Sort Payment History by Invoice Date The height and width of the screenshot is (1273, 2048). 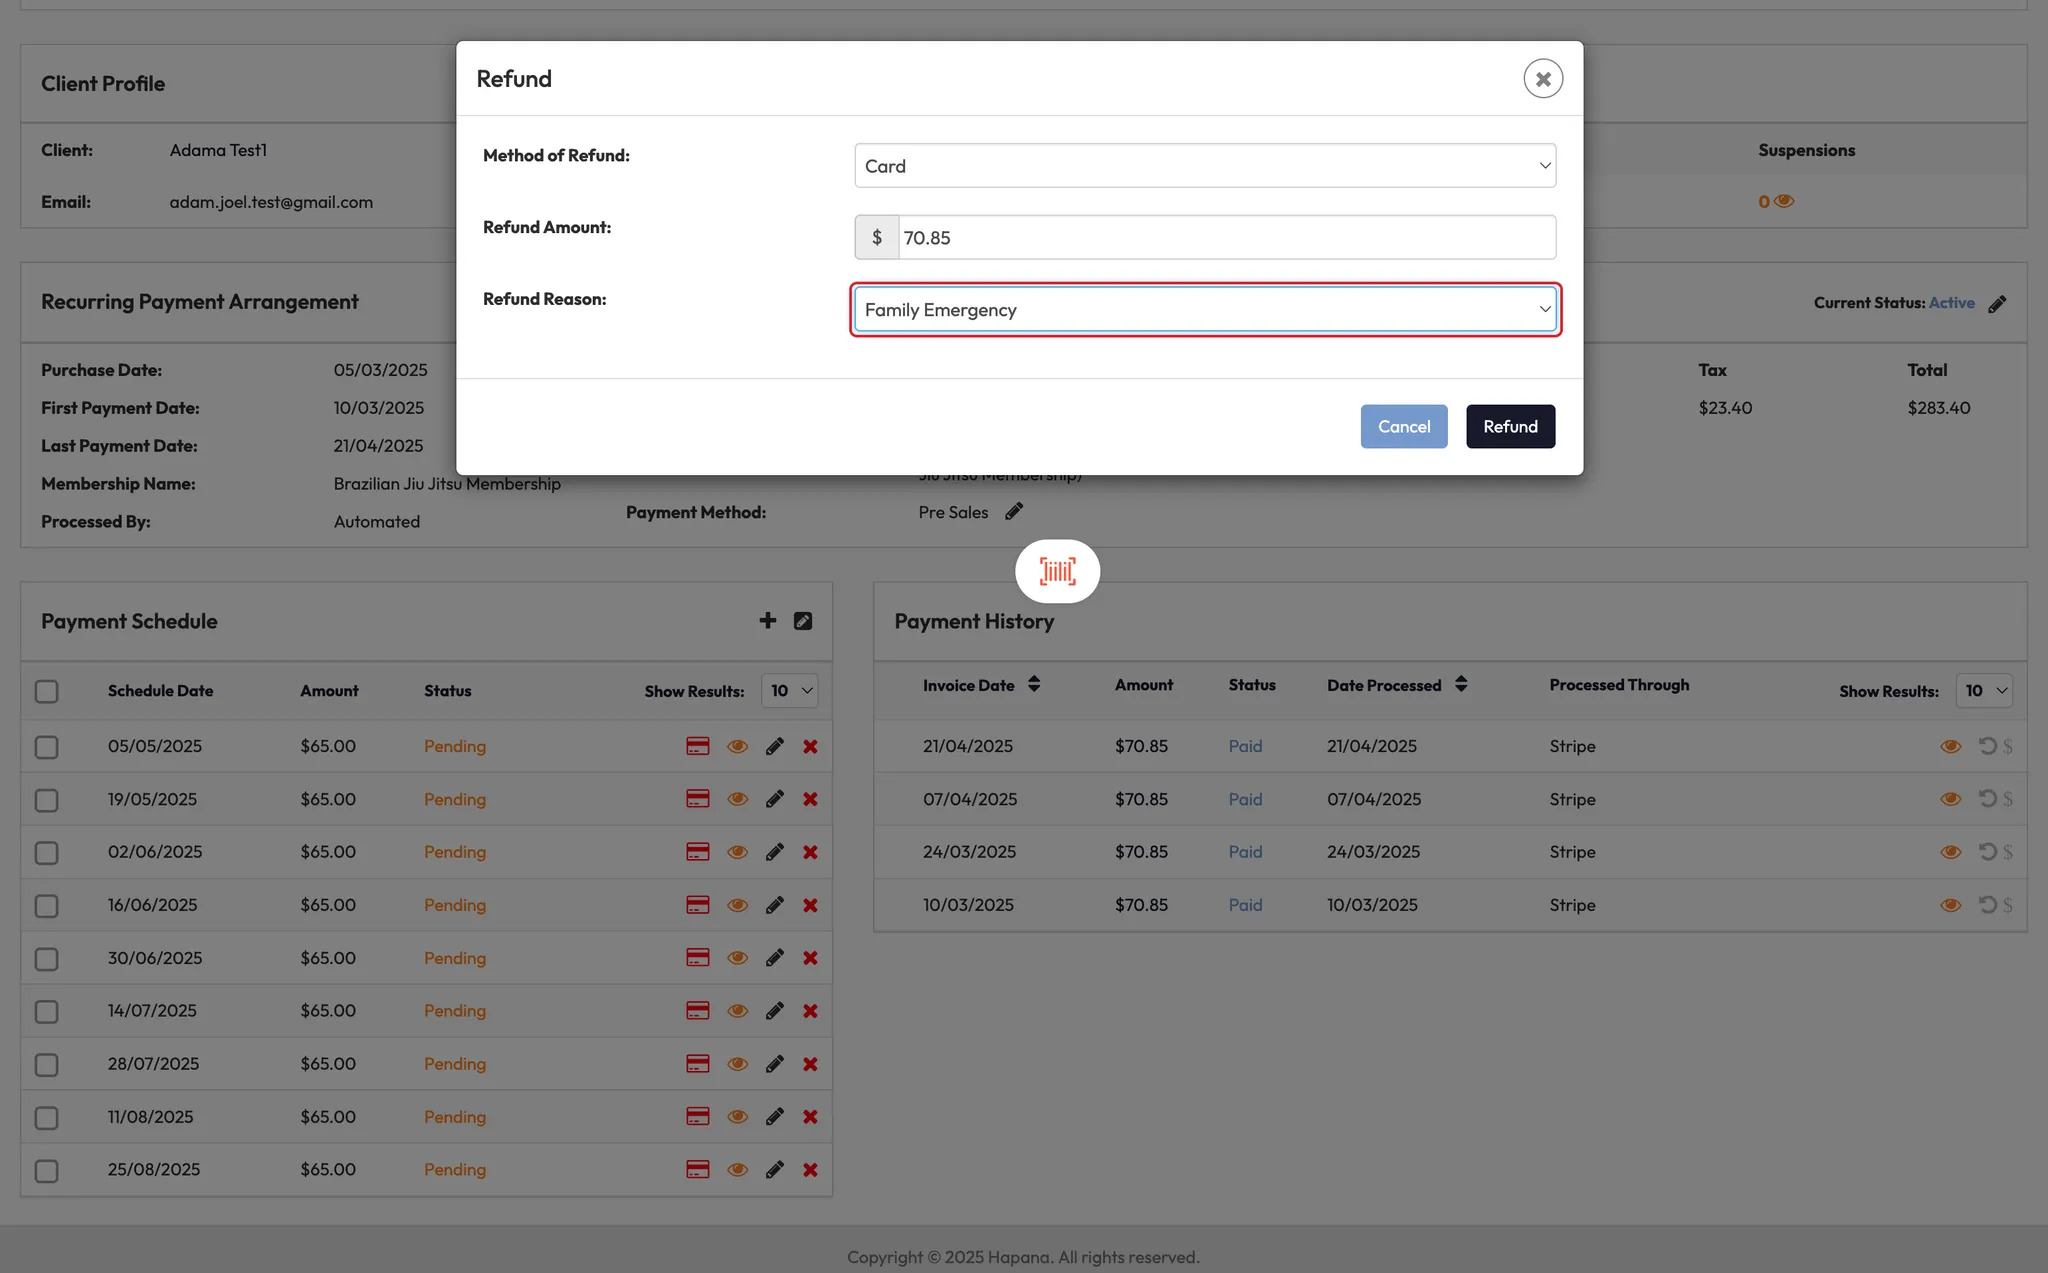click(1034, 685)
